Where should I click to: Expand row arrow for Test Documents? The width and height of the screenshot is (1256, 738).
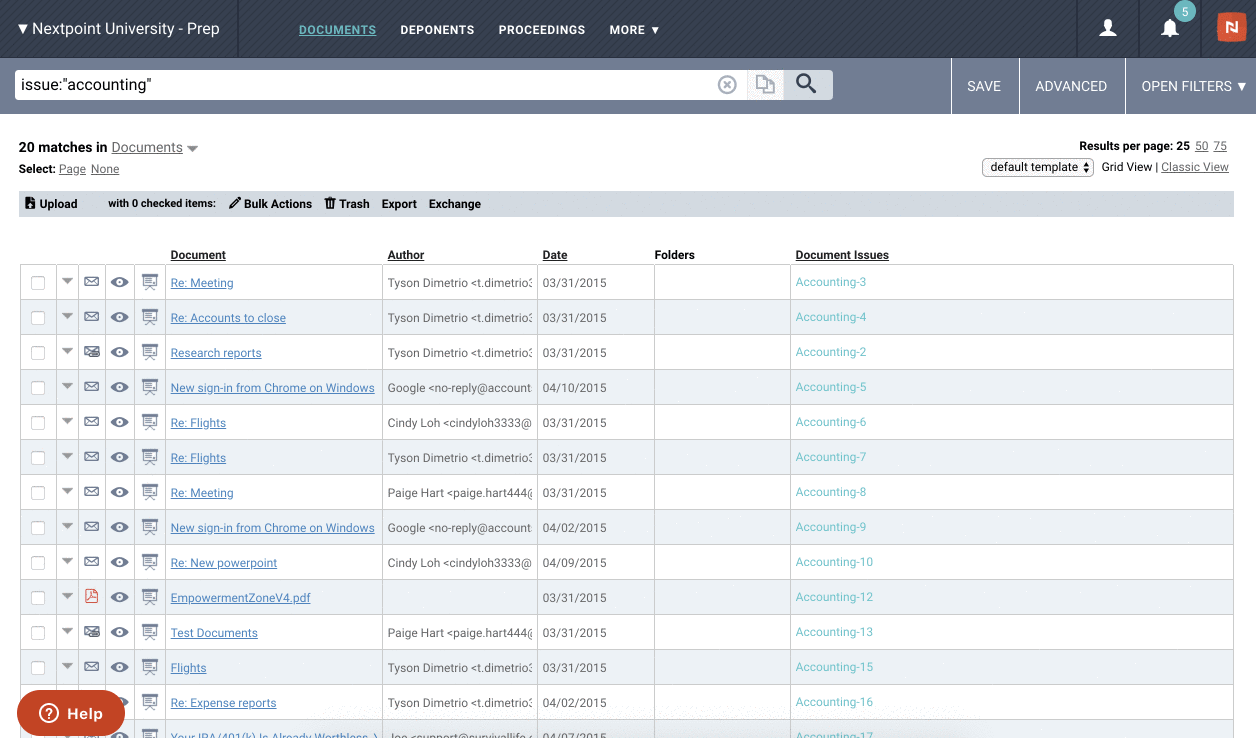67,631
